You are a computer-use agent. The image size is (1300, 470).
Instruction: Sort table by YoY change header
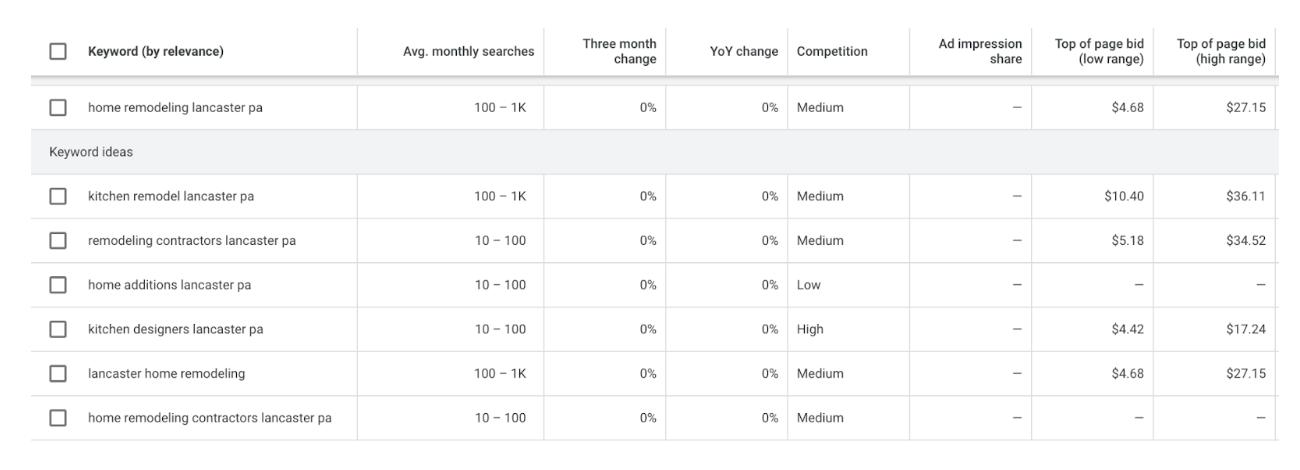(744, 52)
